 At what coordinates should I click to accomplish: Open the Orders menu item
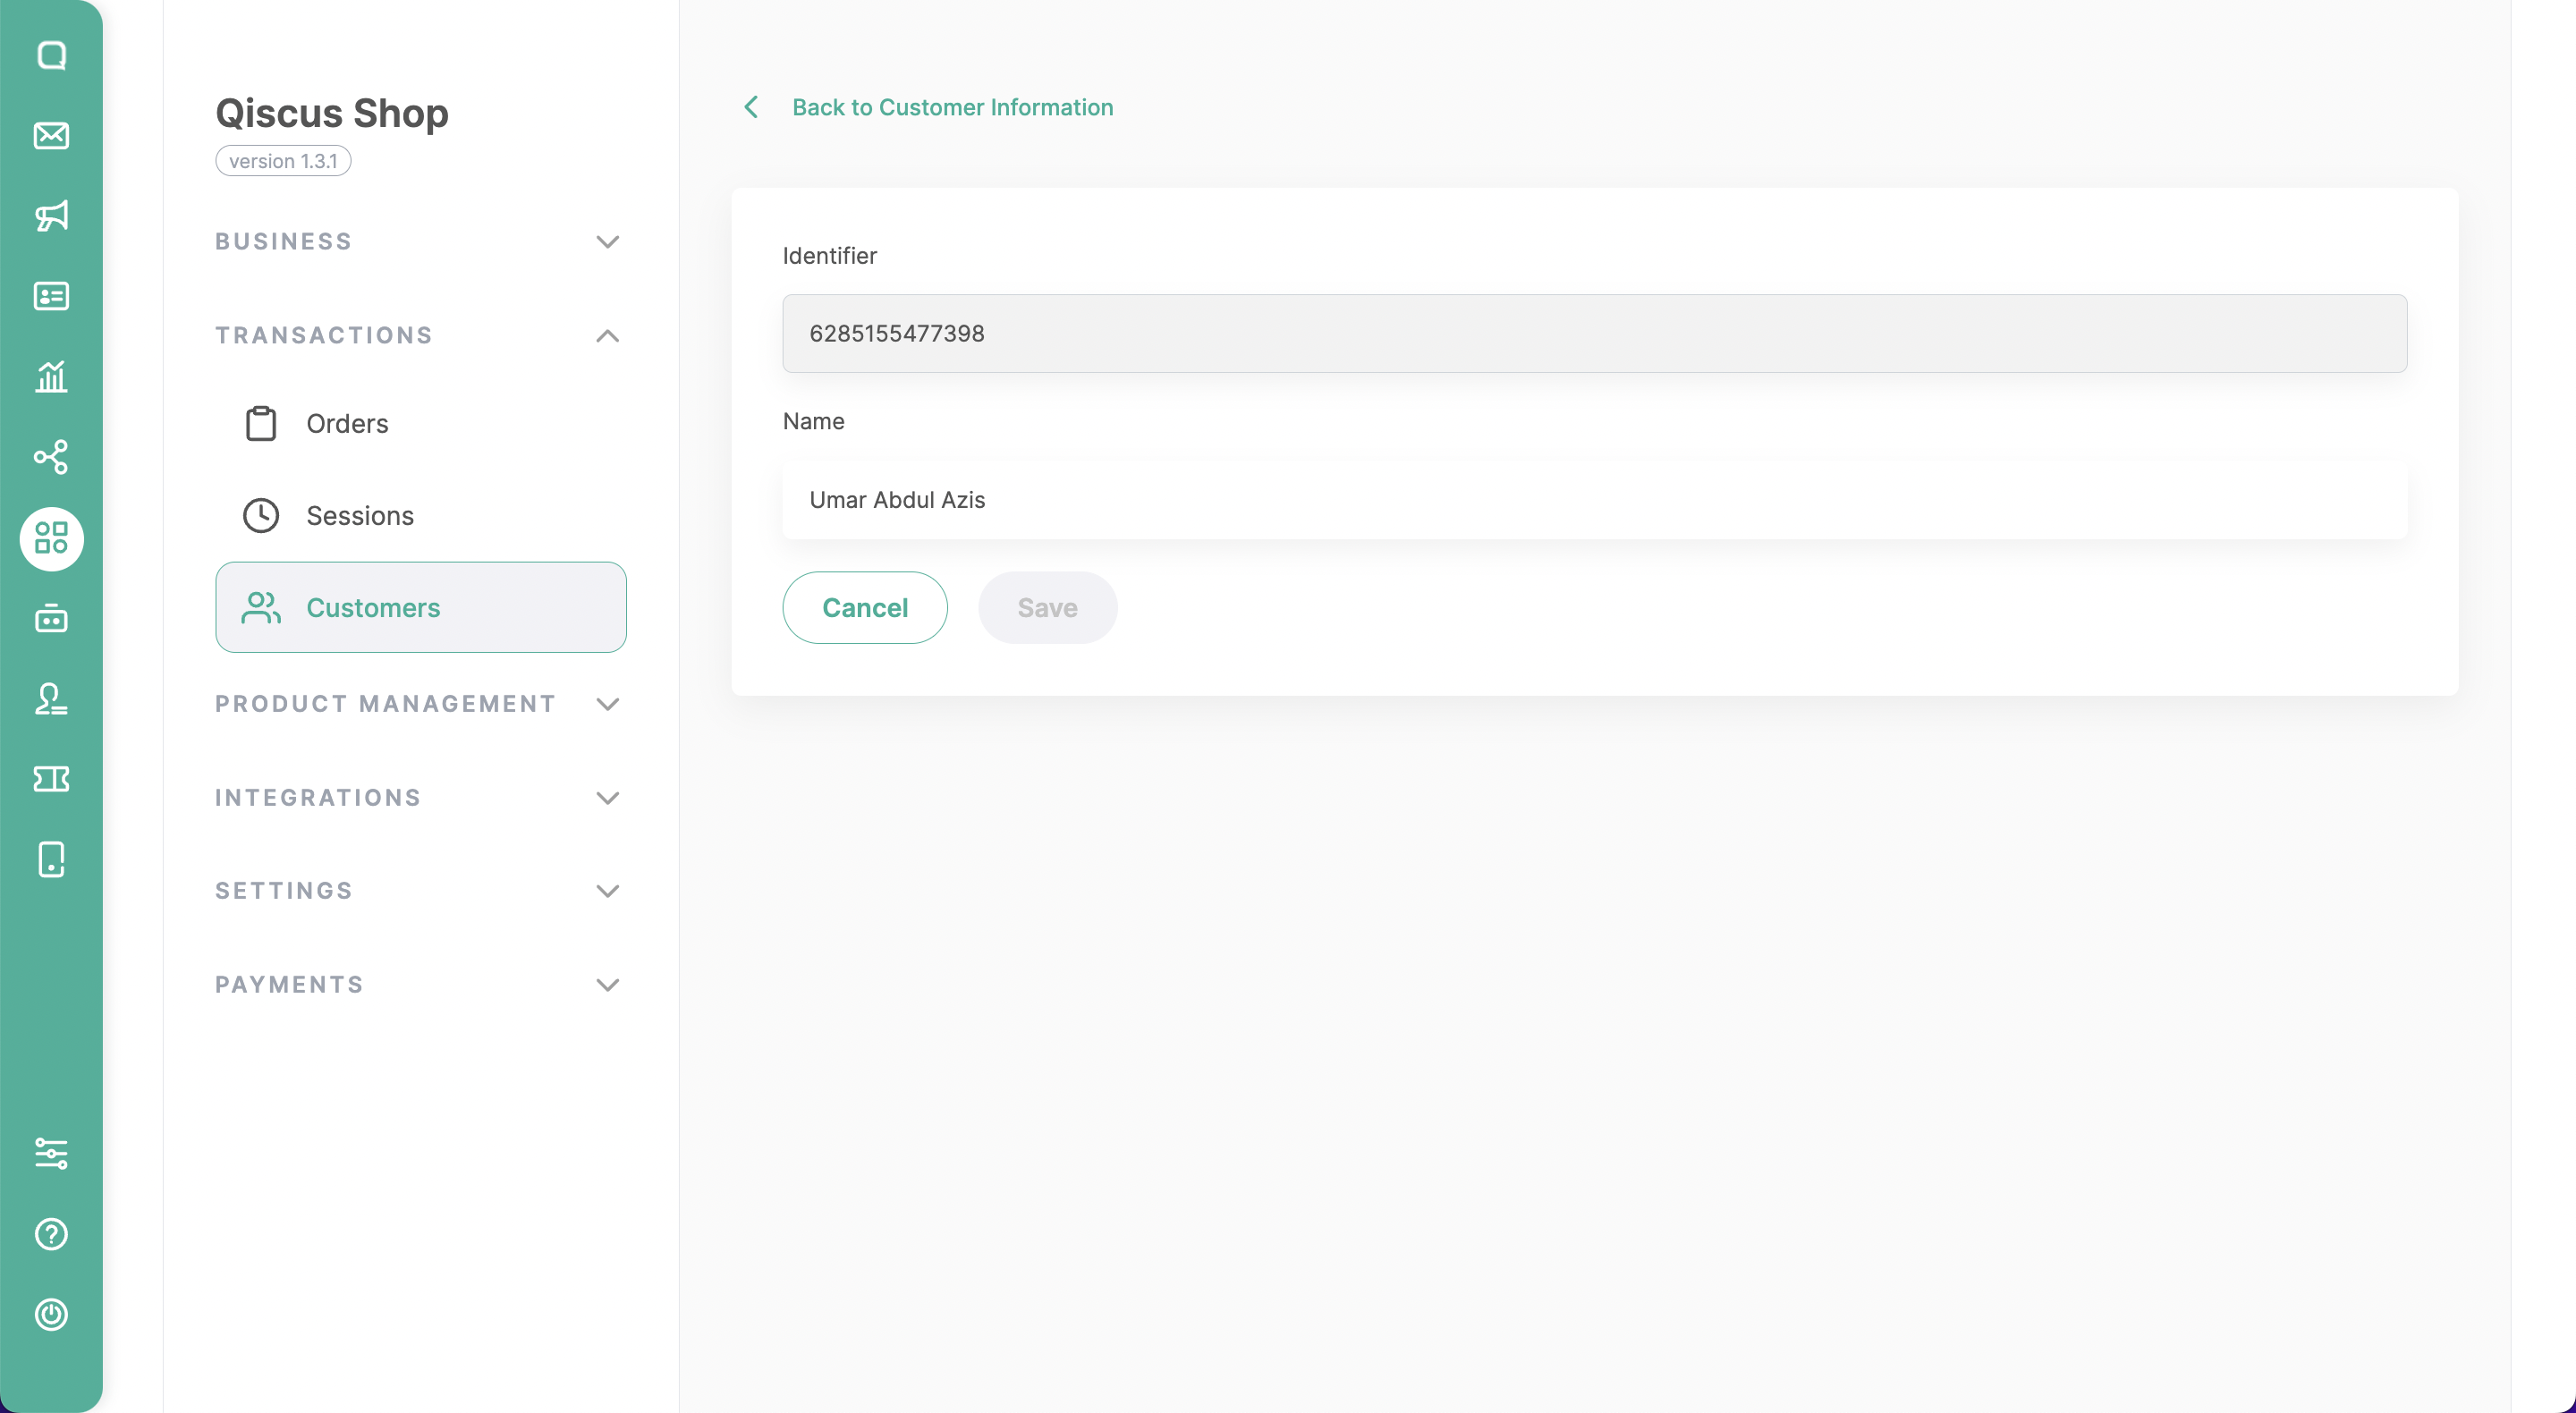[x=347, y=424]
